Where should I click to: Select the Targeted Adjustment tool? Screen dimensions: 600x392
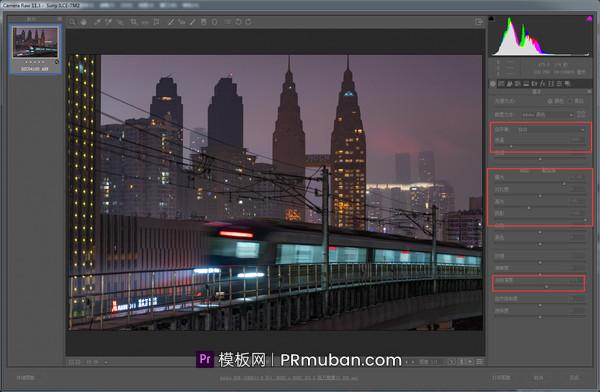tap(120, 22)
